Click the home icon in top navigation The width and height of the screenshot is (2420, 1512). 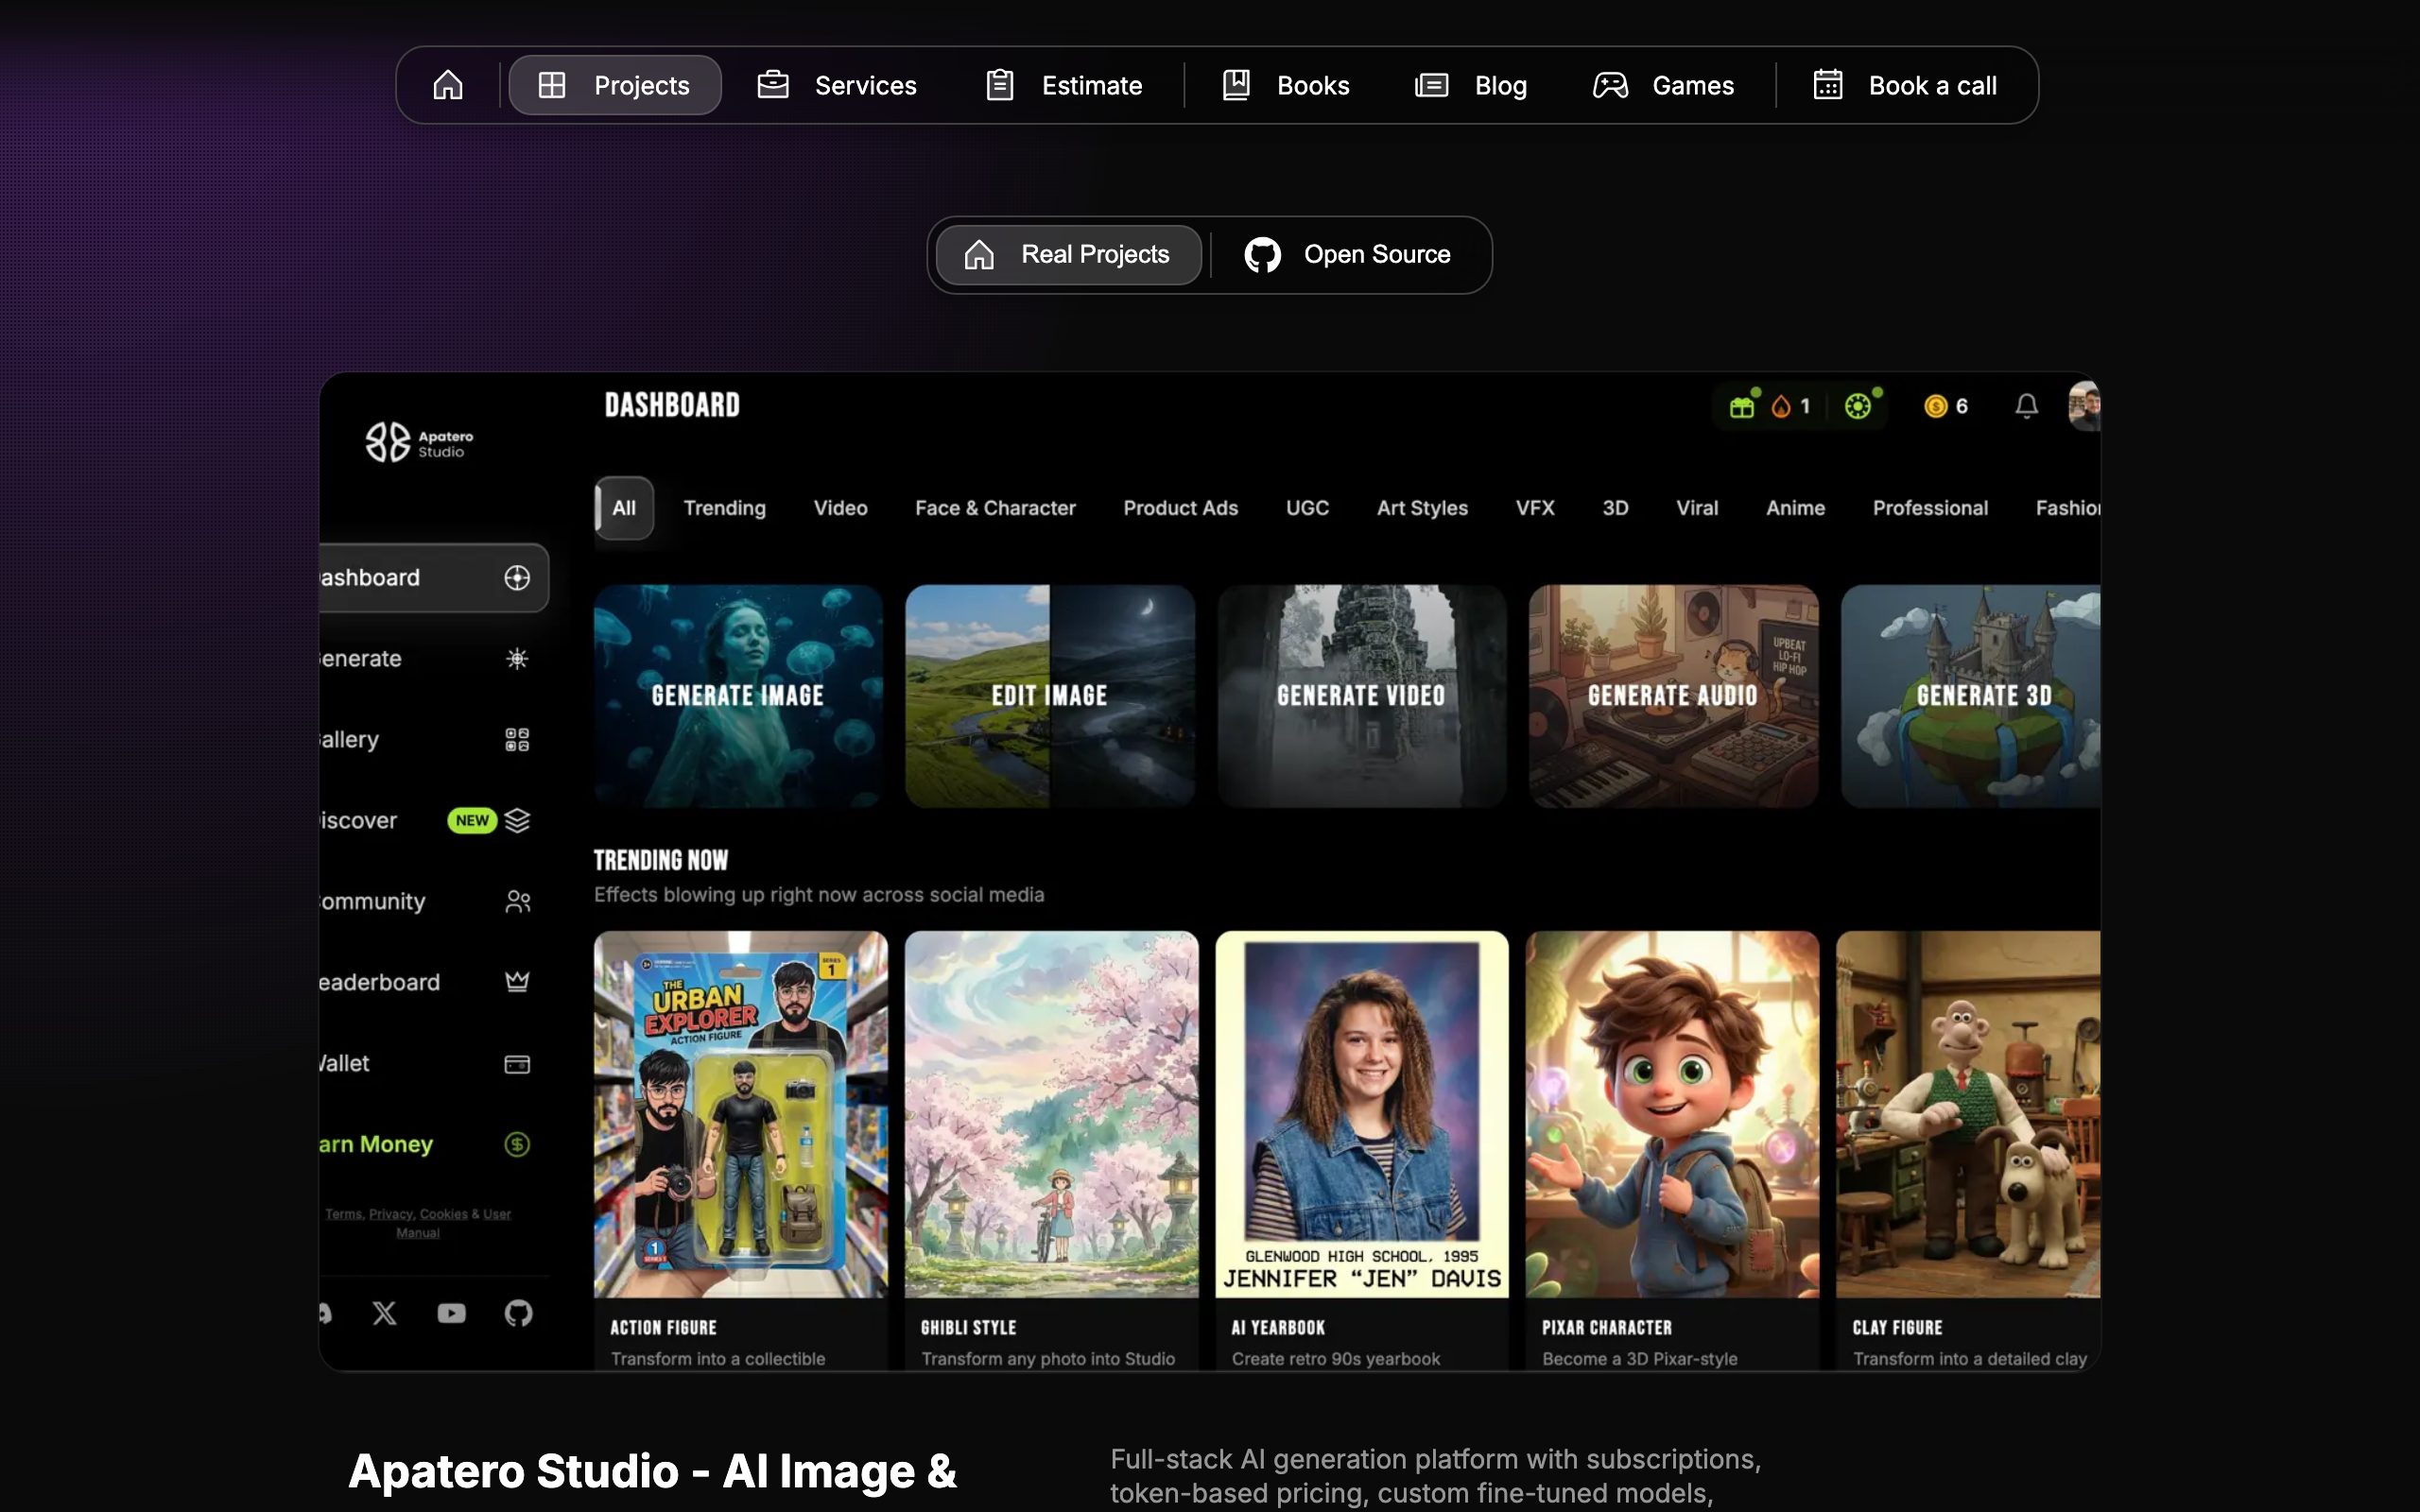[x=447, y=85]
